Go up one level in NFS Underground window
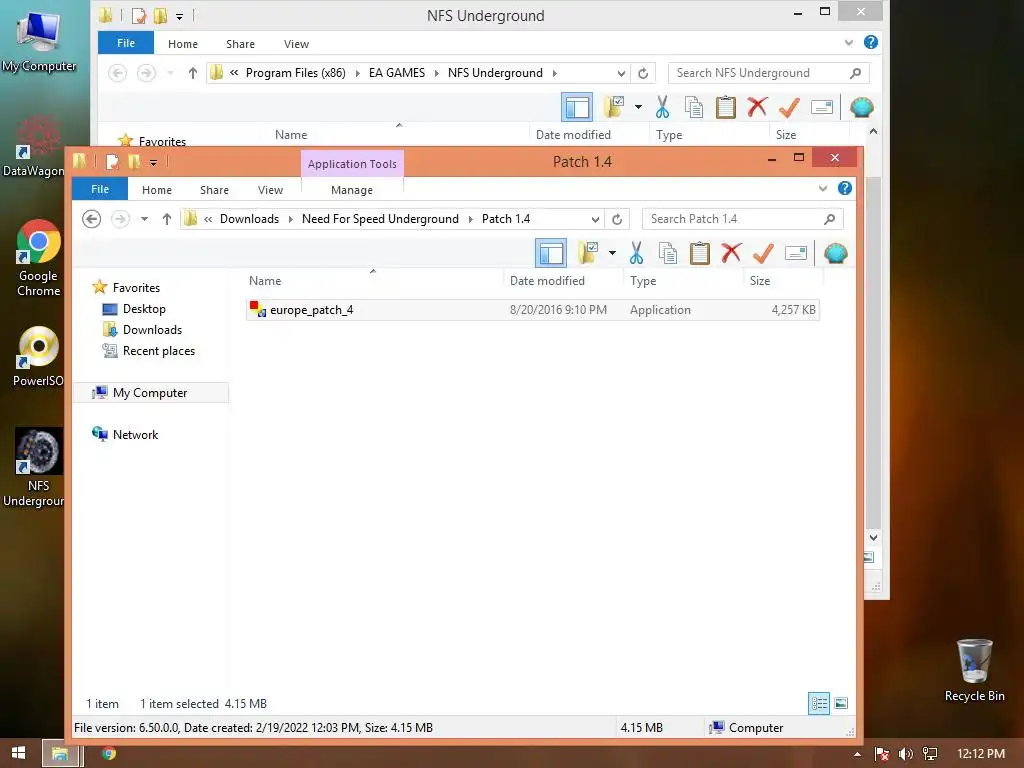1024x768 pixels. pyautogui.click(x=193, y=73)
